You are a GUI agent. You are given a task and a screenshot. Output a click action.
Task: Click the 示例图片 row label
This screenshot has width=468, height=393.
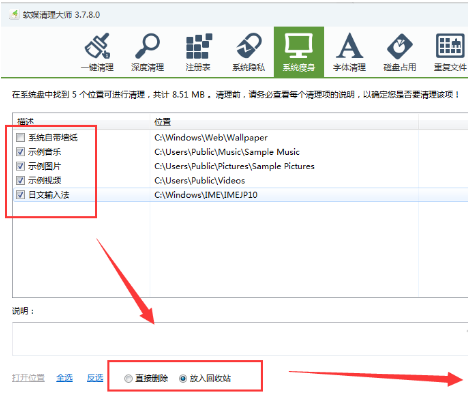point(44,166)
